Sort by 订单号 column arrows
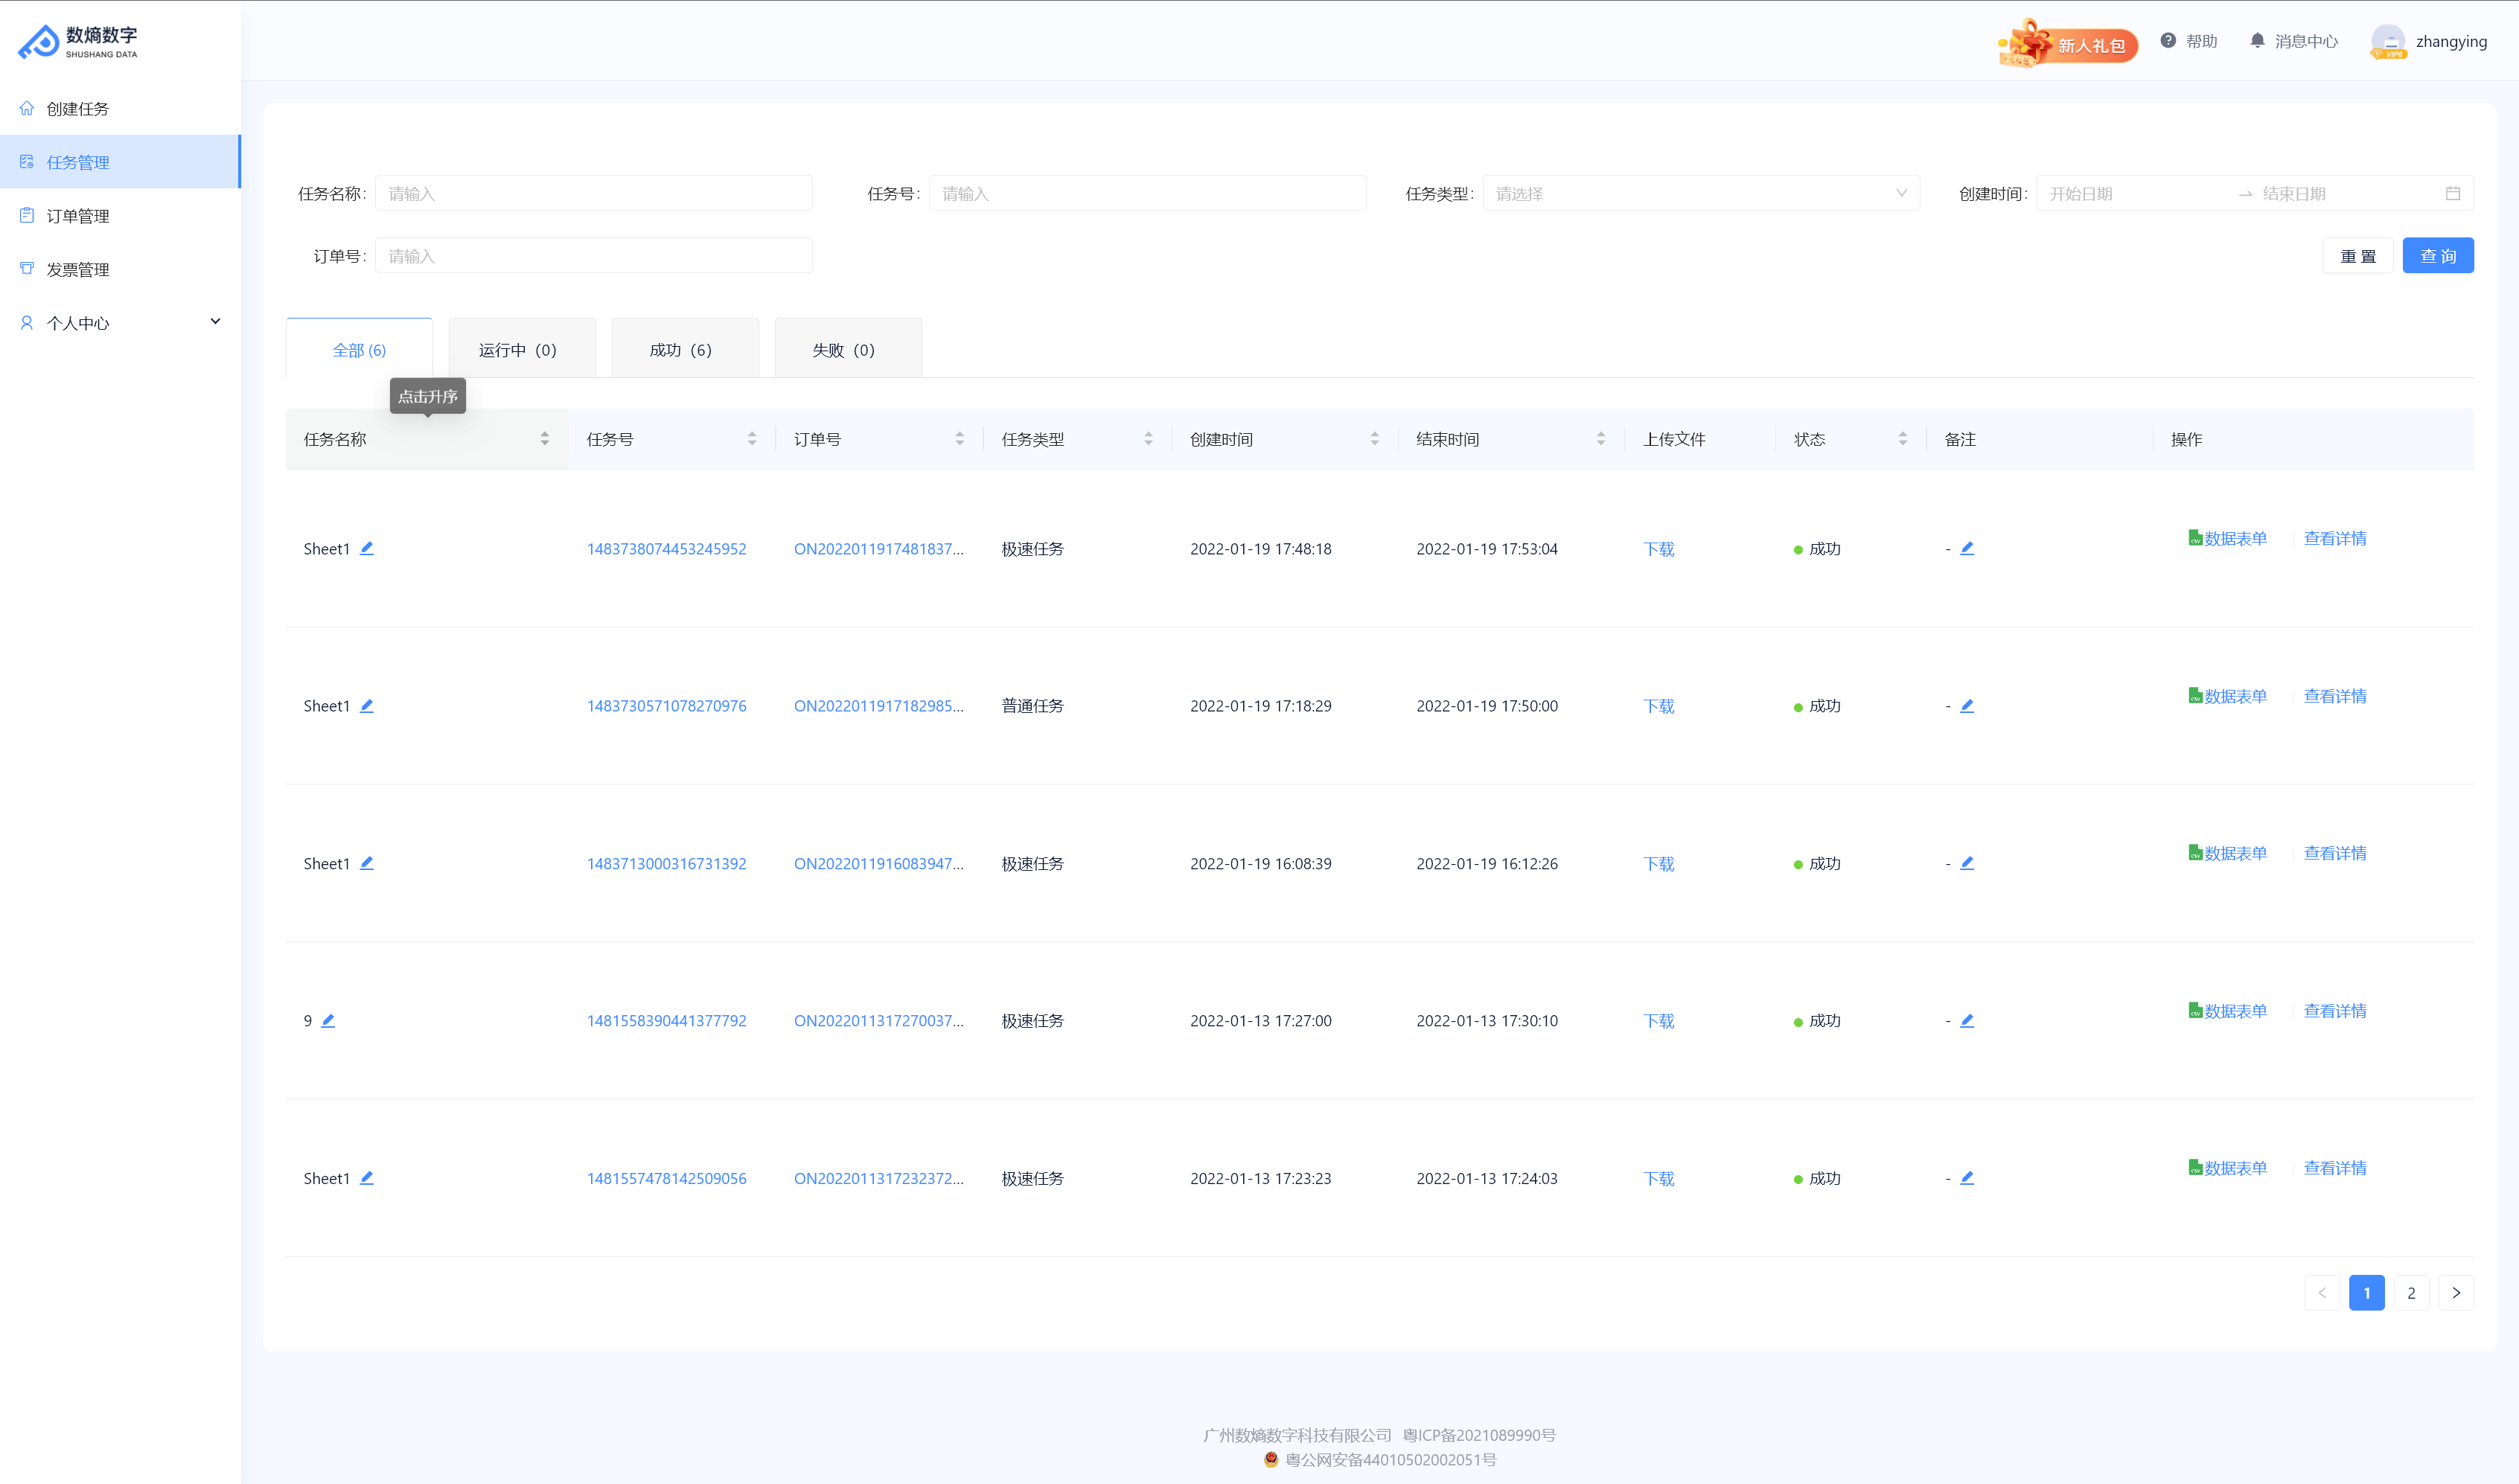The image size is (2519, 1484). click(x=960, y=439)
